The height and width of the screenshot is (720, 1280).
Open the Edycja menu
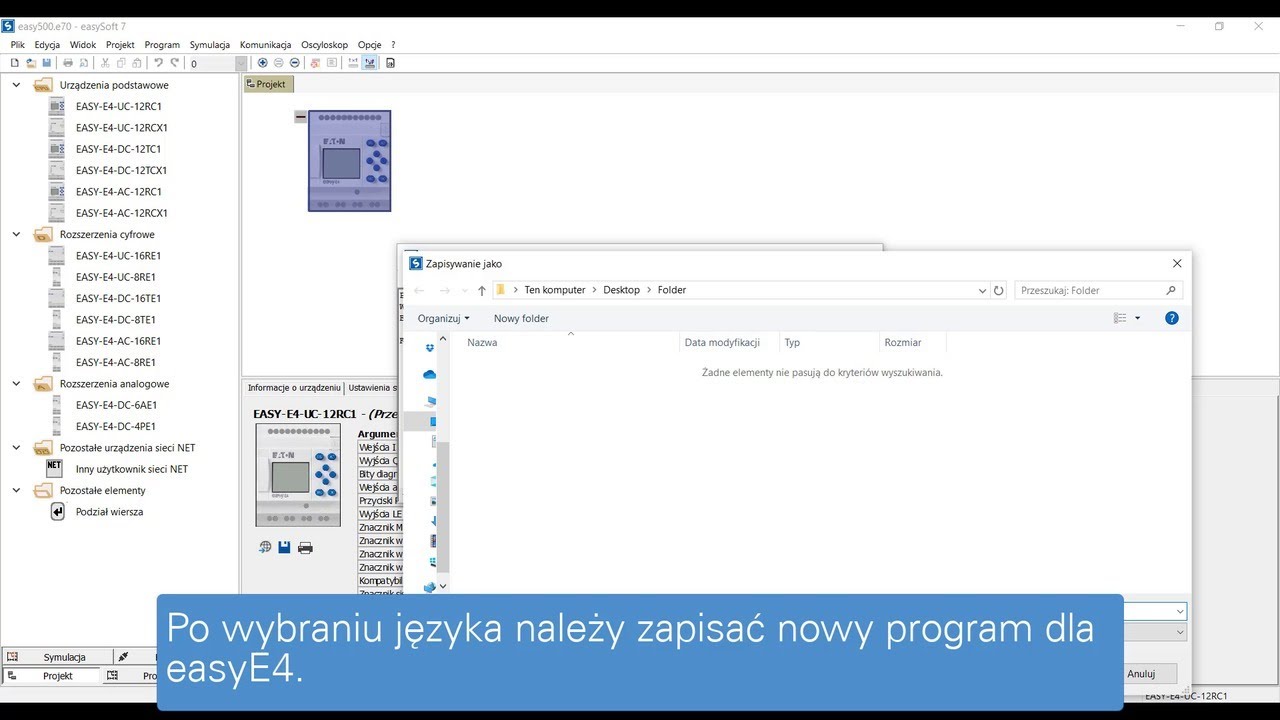point(47,45)
